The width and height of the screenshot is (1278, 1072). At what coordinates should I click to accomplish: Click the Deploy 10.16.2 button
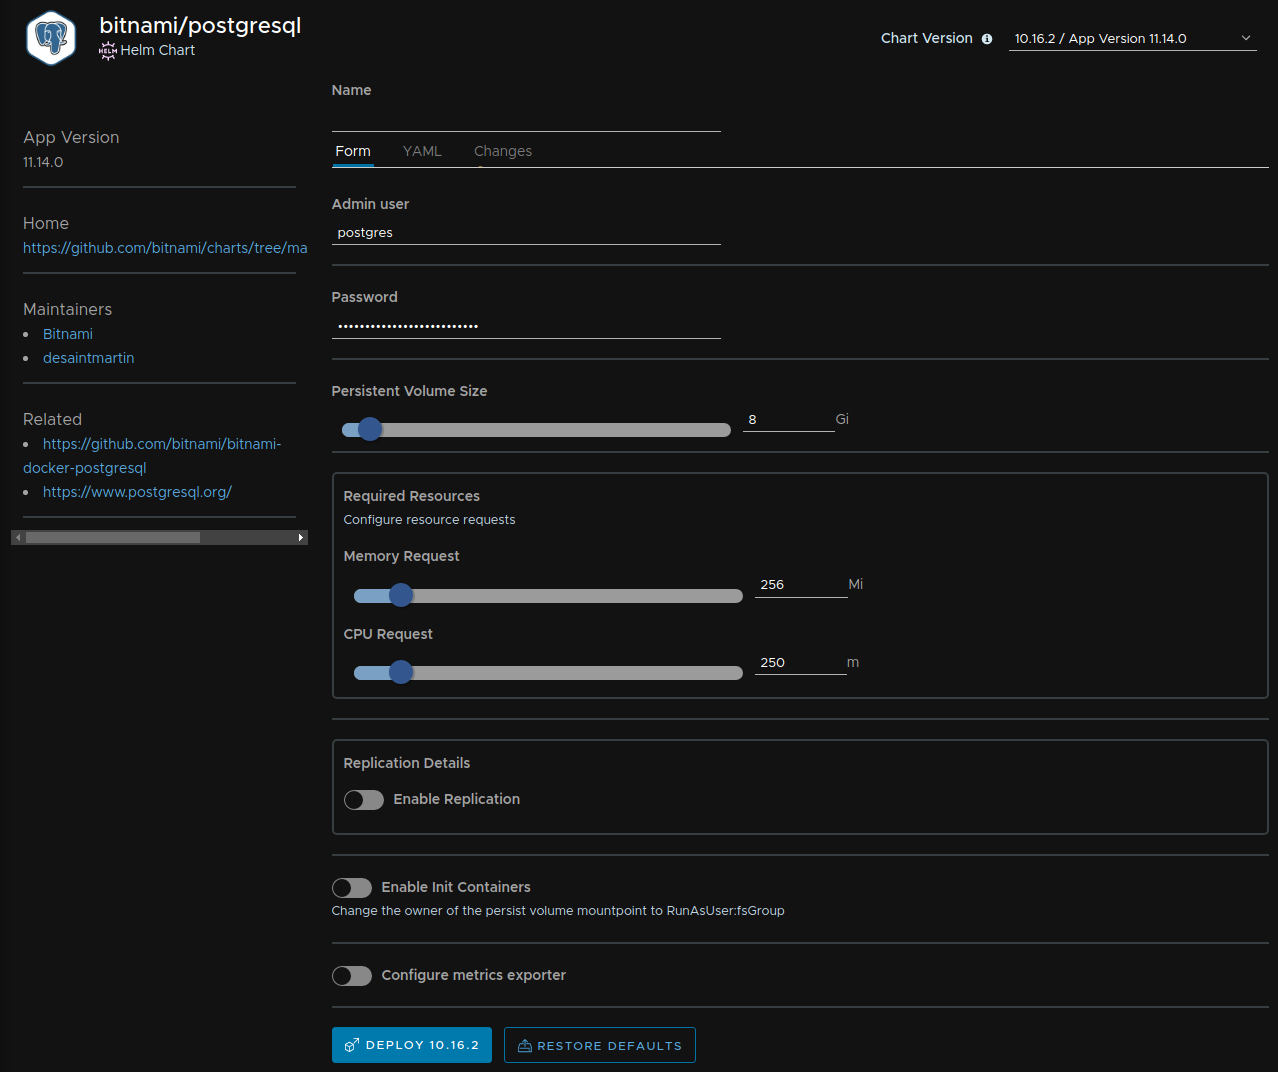click(x=412, y=1045)
